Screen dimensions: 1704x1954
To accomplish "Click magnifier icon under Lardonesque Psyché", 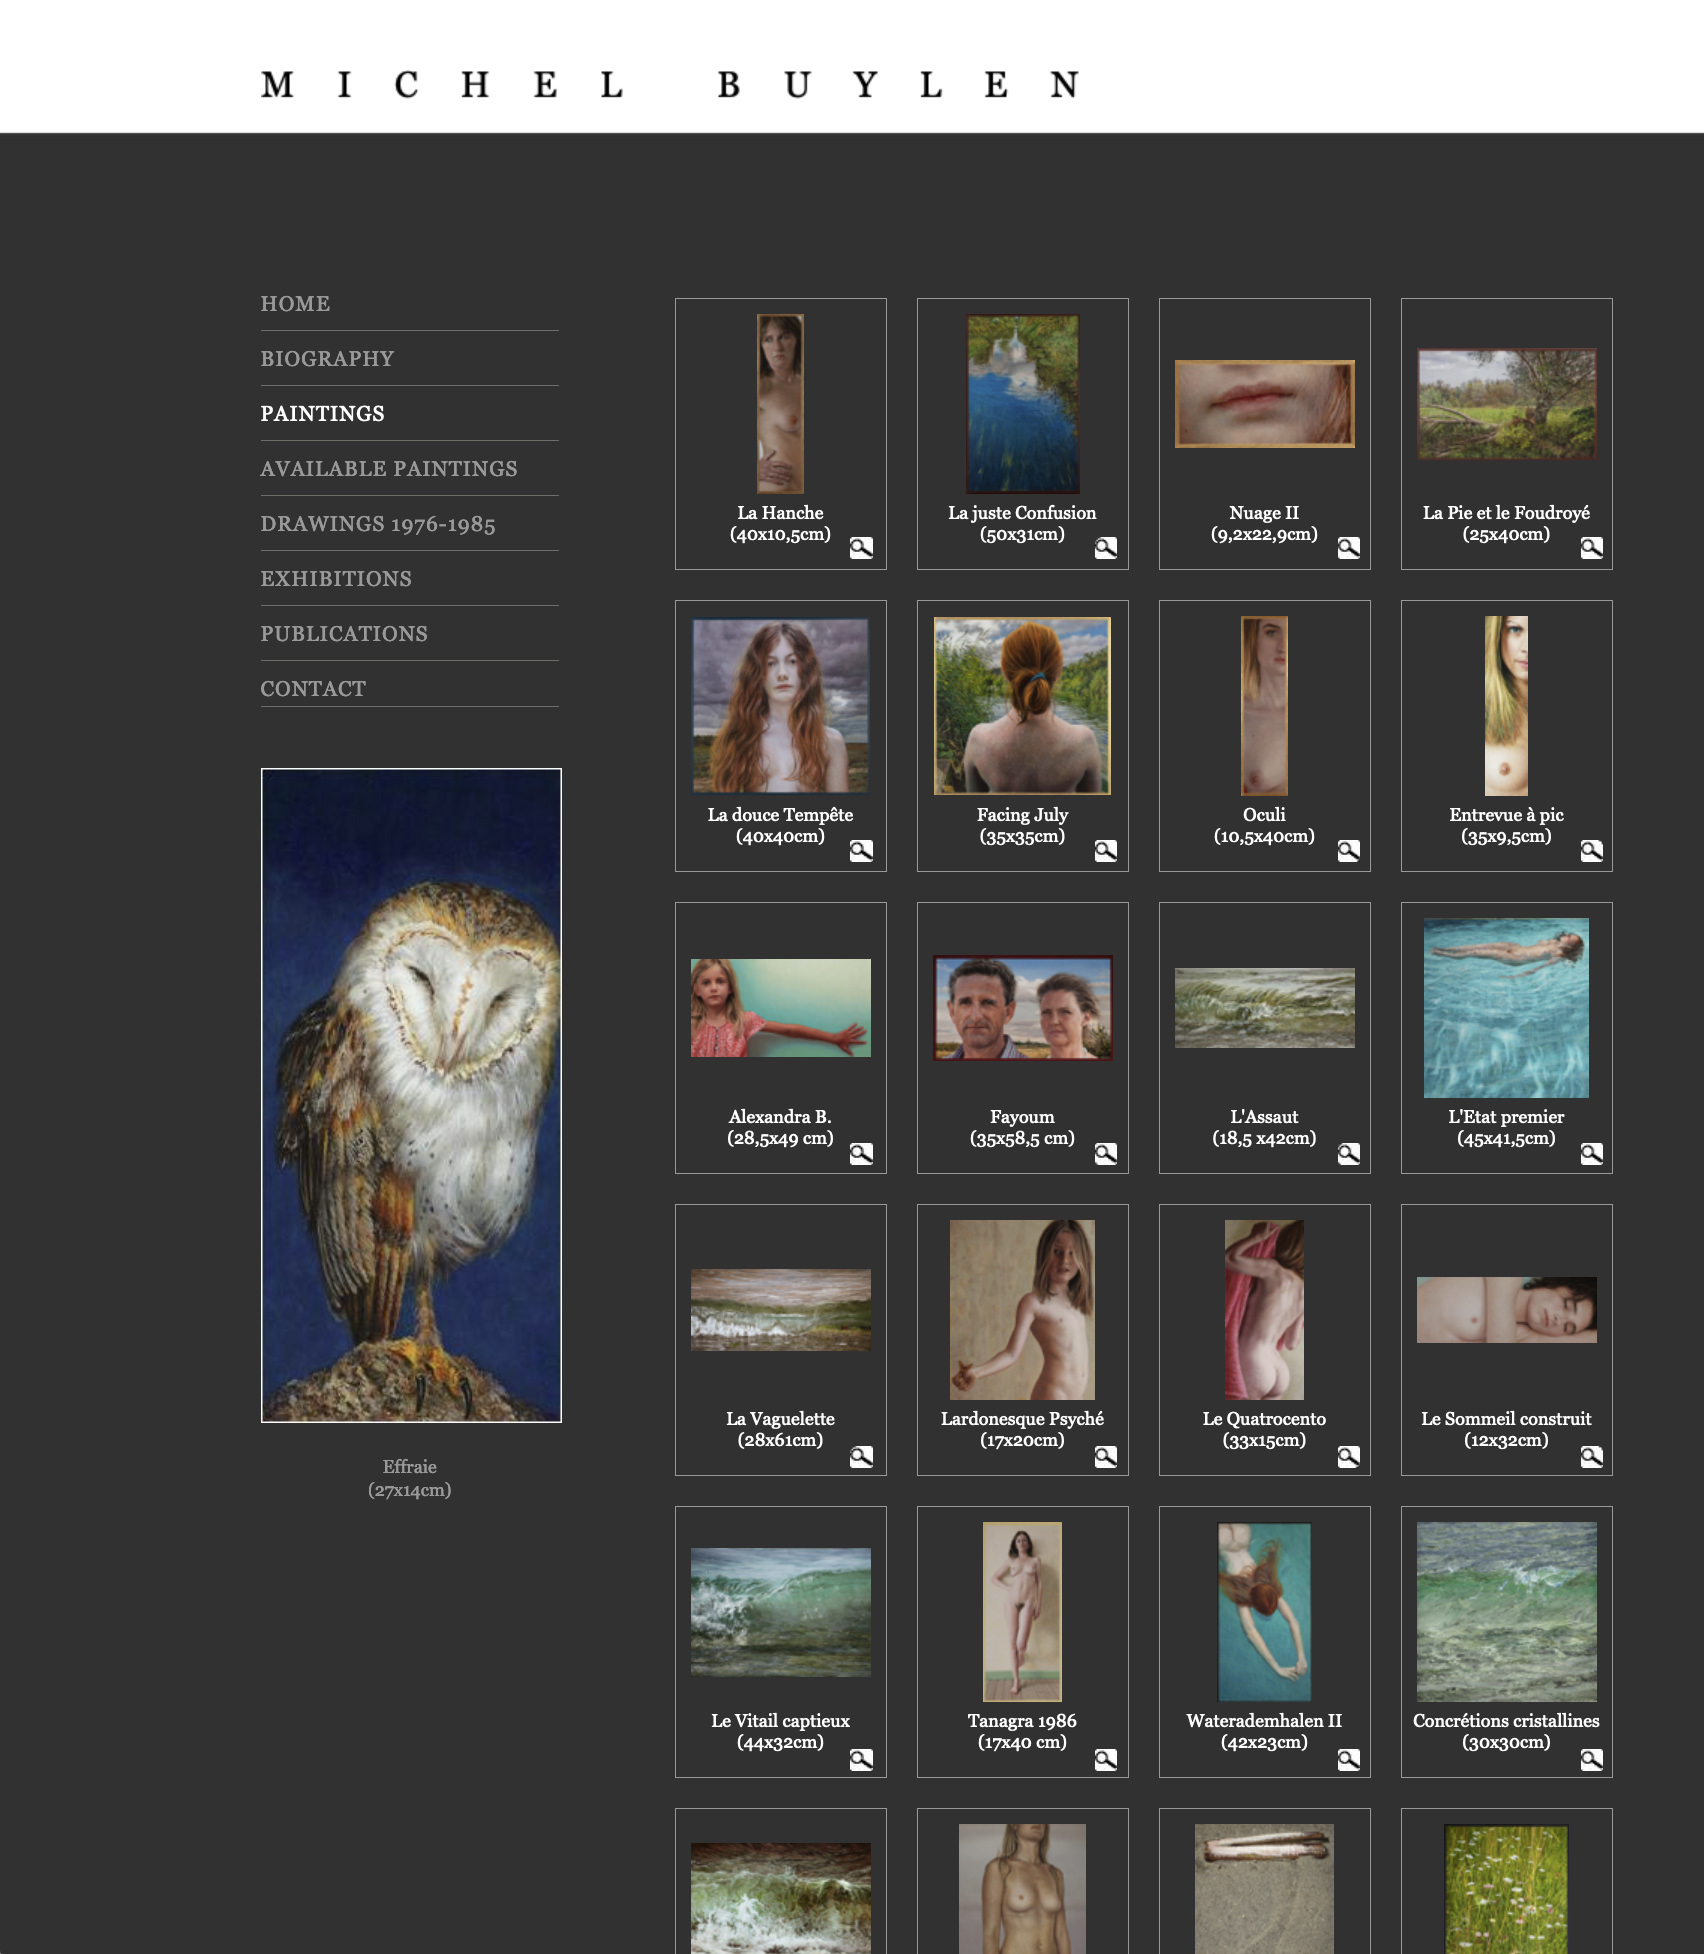I will [x=1105, y=1457].
